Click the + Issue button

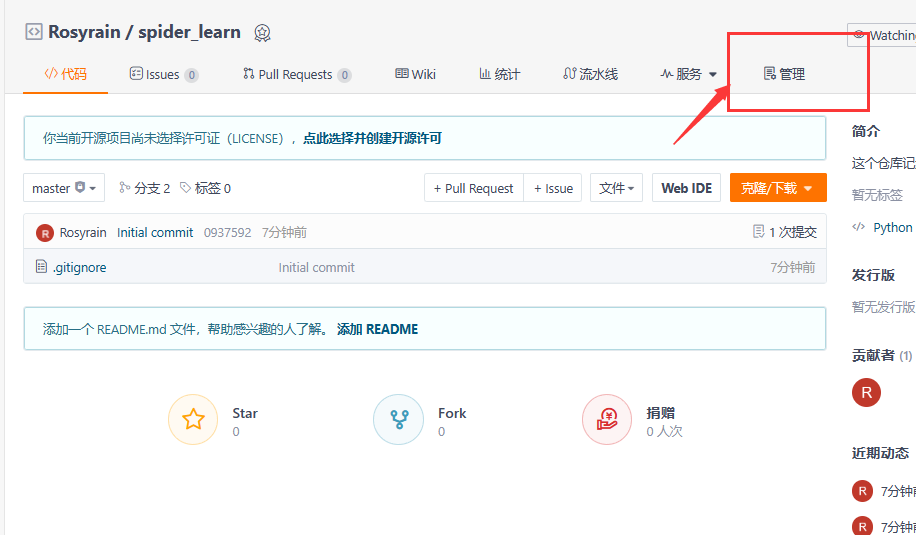[553, 187]
